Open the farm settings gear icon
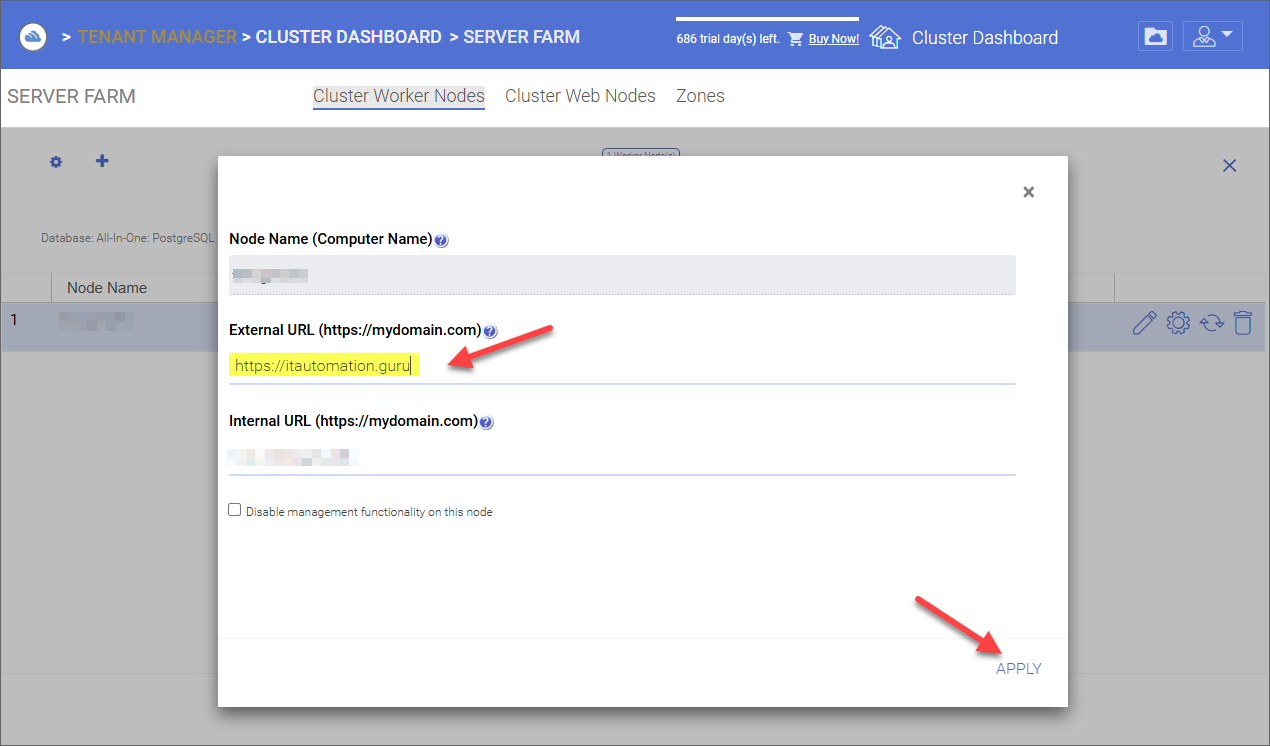Viewport: 1270px width, 746px height. pos(56,162)
